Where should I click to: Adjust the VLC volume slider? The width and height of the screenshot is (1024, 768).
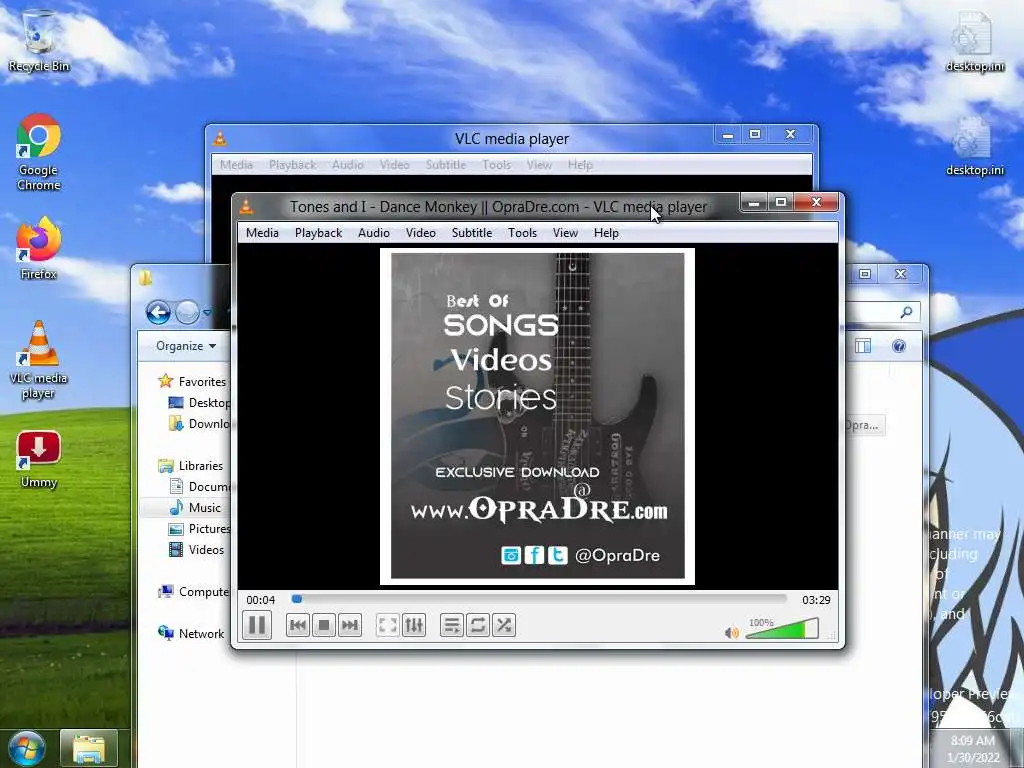(x=782, y=629)
